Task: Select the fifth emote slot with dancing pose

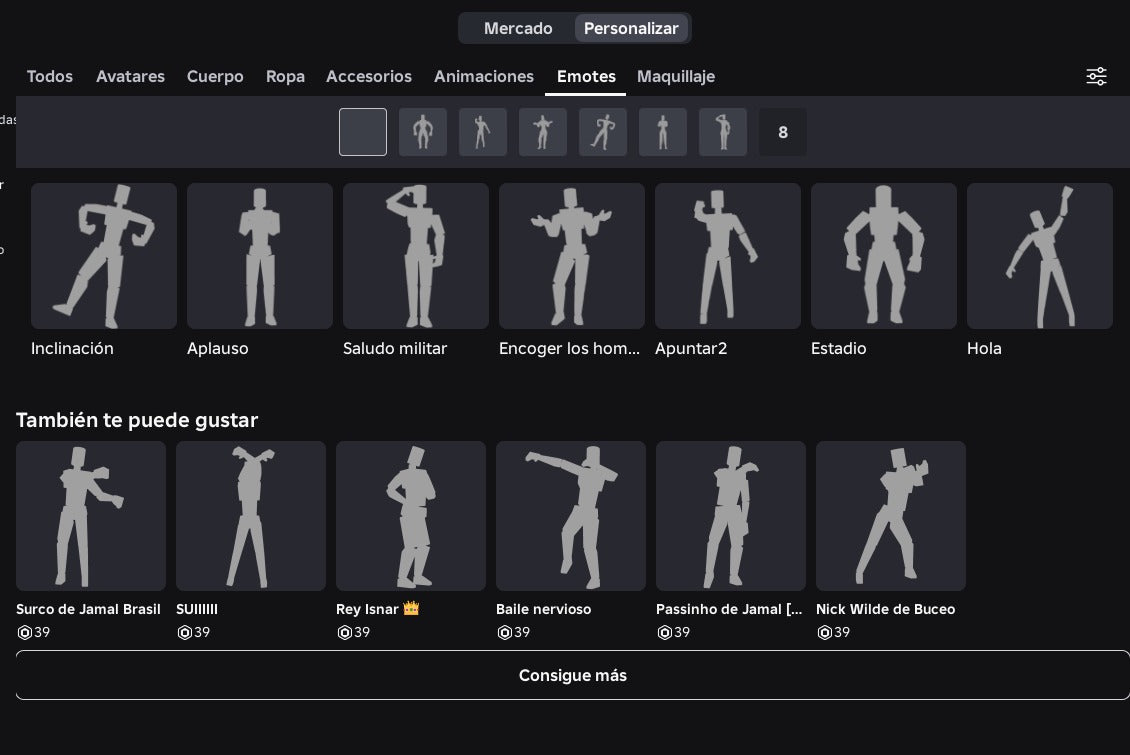Action: click(x=602, y=132)
